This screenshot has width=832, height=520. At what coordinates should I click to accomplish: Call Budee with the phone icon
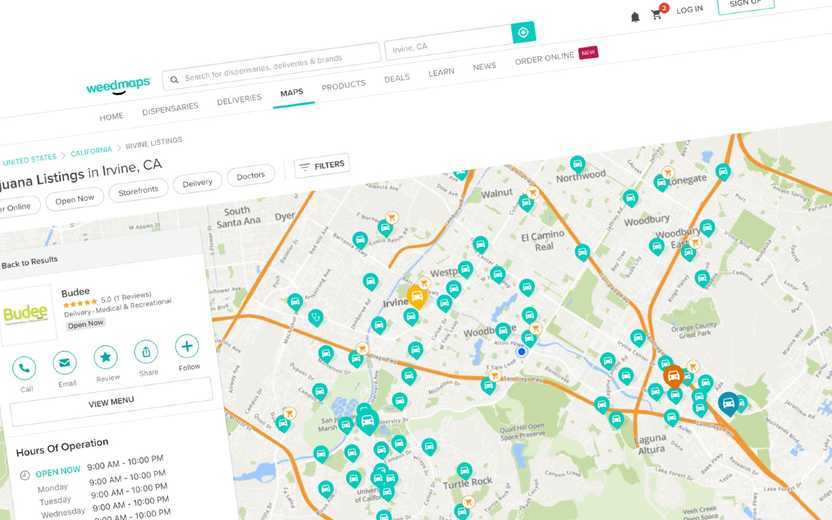24,368
